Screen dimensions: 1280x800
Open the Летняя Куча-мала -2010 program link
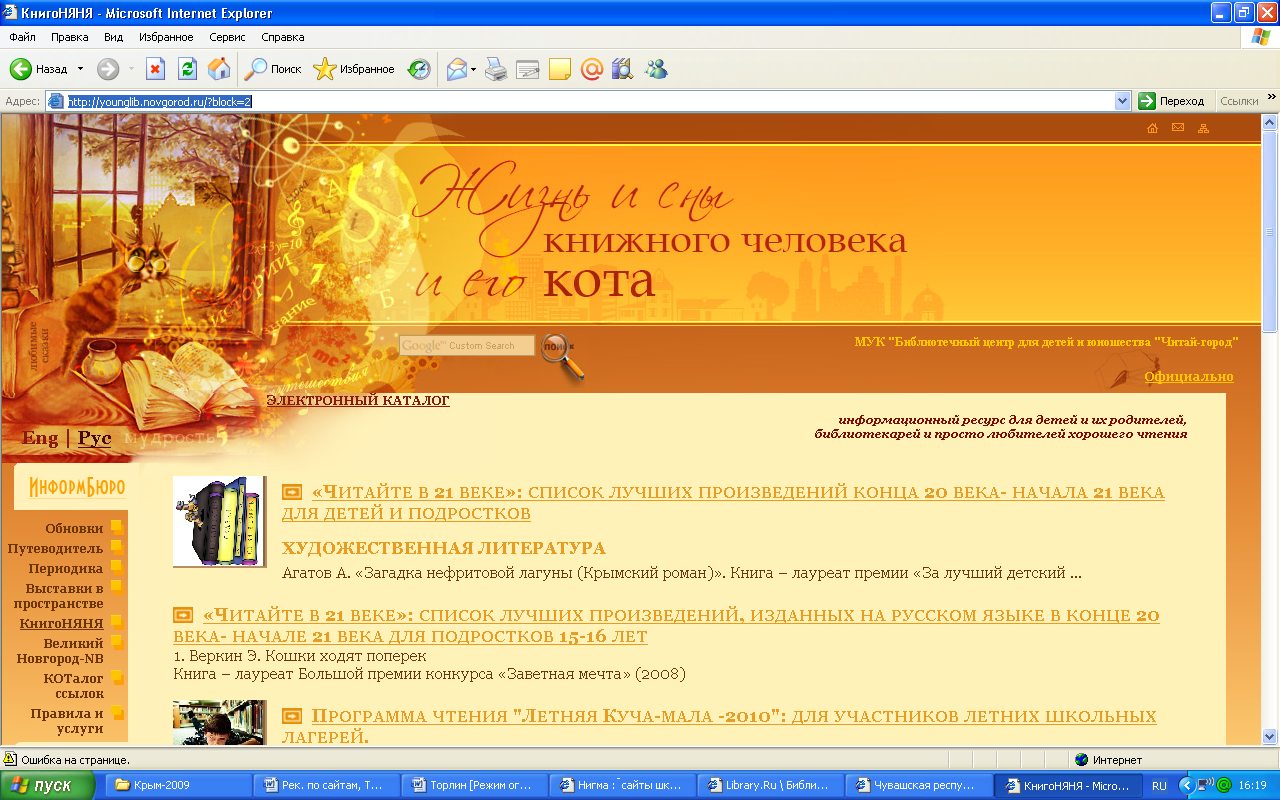tap(719, 727)
